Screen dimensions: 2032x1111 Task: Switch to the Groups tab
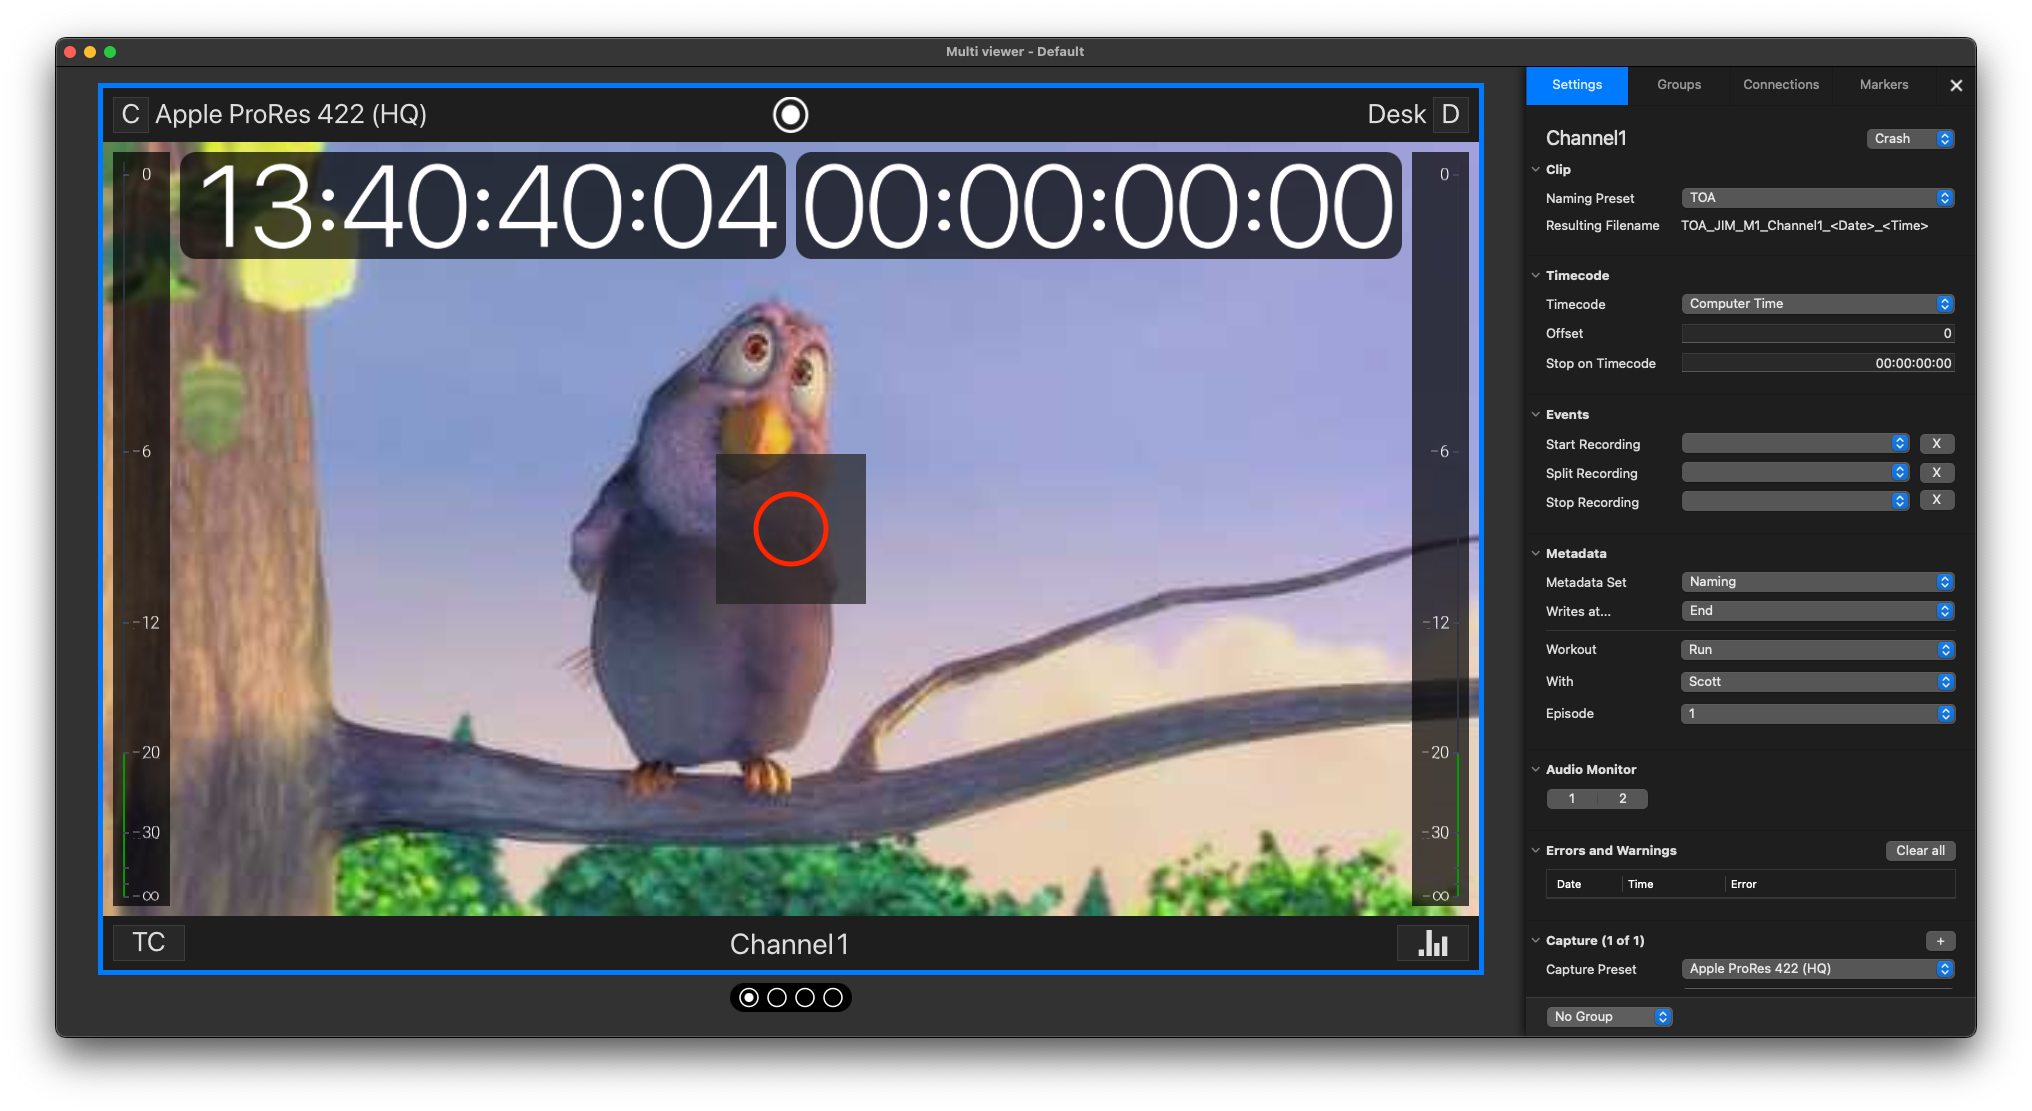[1679, 85]
